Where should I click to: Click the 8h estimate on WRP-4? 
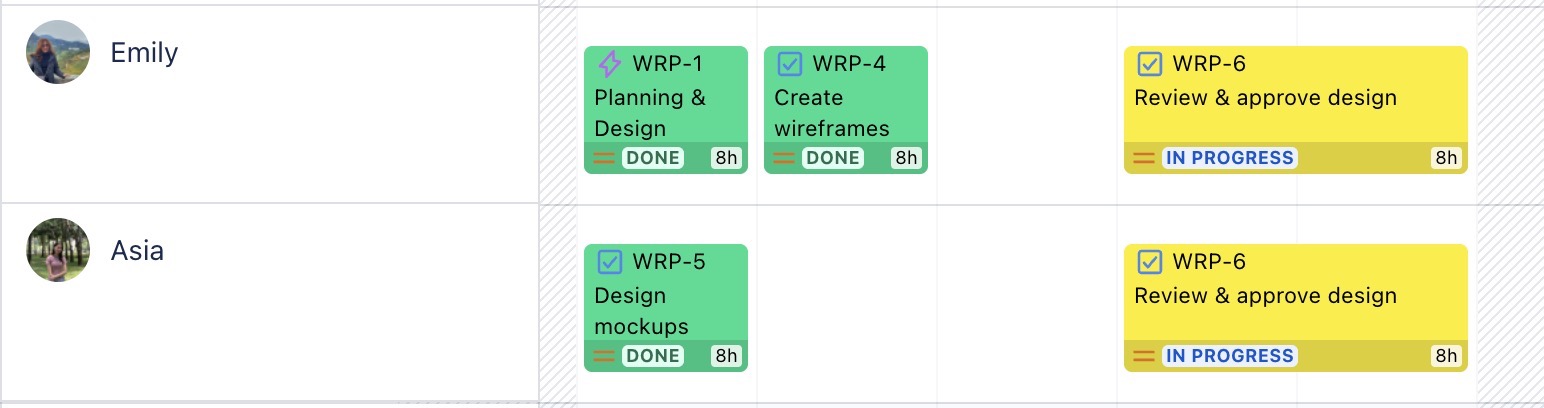coord(906,158)
